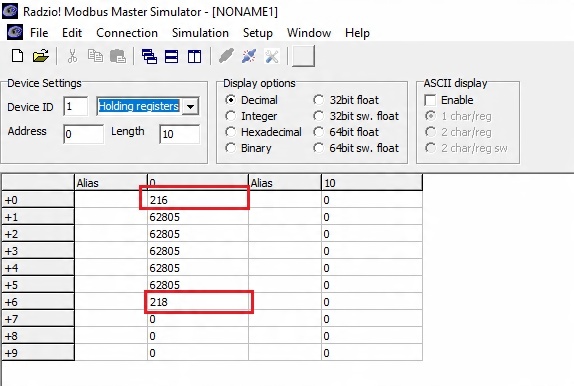
Task: Tile windows vertically via toolbar icon
Action: [194, 57]
